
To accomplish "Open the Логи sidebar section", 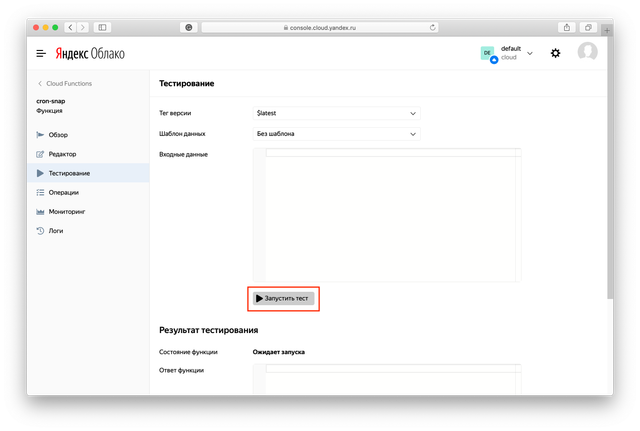I will click(56, 231).
